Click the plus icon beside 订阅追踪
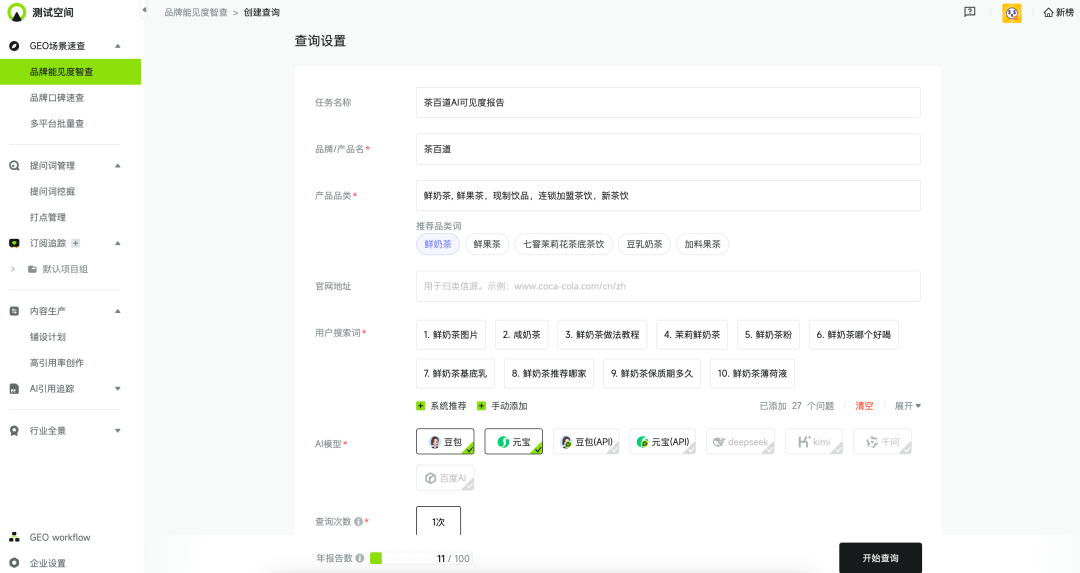Screen dimensions: 1080x573 point(76,243)
